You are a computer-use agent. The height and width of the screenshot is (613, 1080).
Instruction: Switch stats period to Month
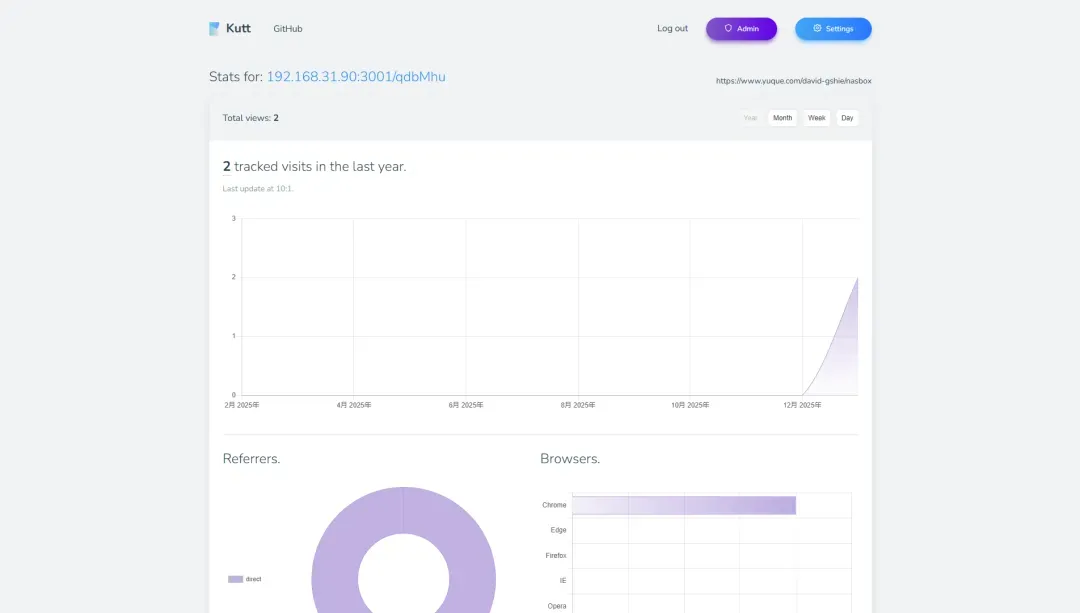[x=782, y=118]
